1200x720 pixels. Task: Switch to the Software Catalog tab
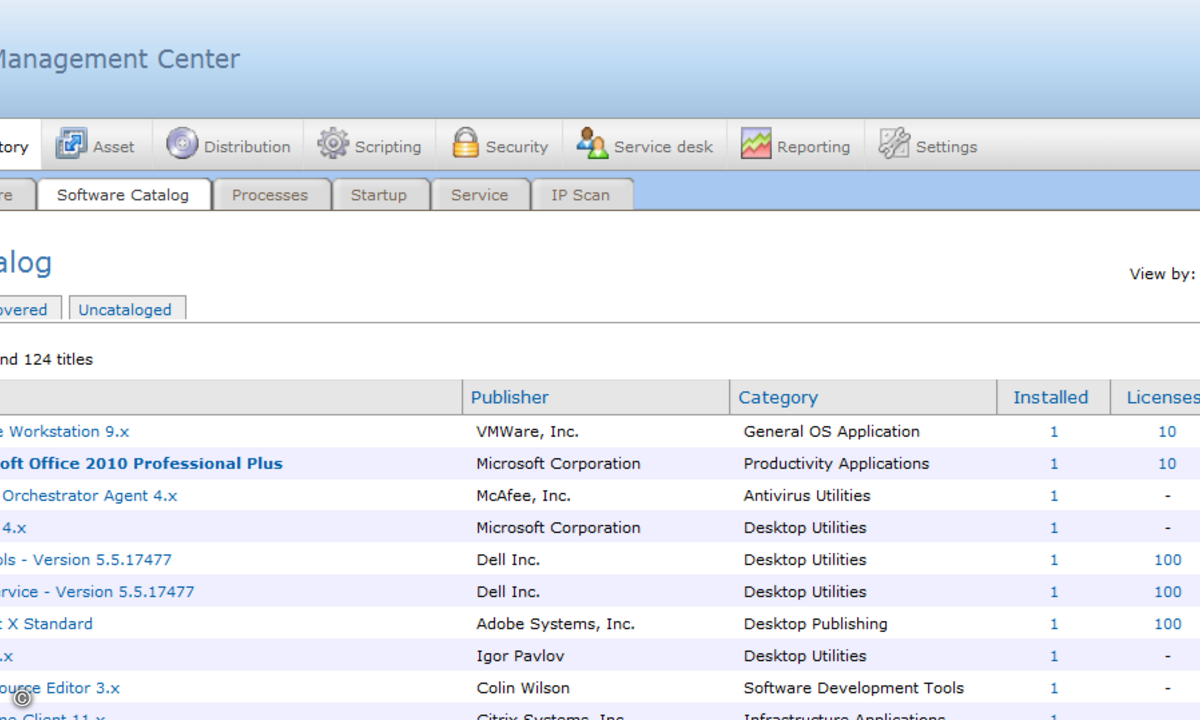click(124, 195)
